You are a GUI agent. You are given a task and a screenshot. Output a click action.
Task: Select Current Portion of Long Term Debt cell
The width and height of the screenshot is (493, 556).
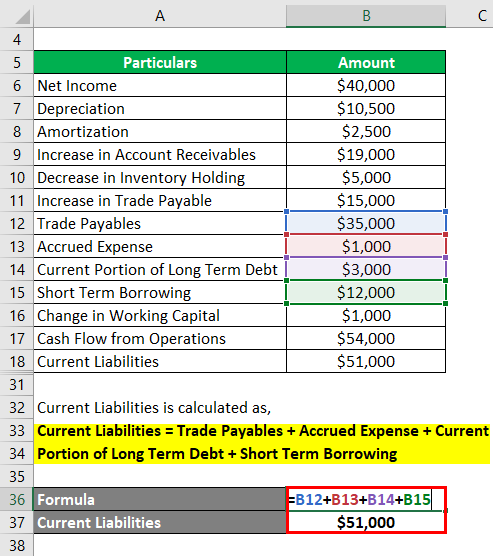[x=160, y=269]
